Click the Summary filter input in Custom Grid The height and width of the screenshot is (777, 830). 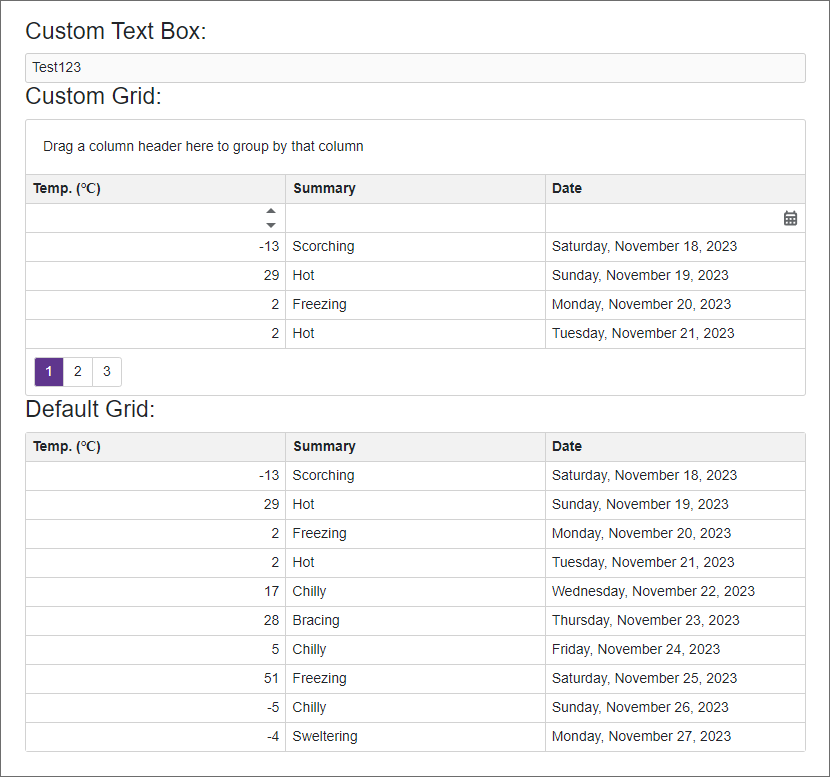click(415, 218)
